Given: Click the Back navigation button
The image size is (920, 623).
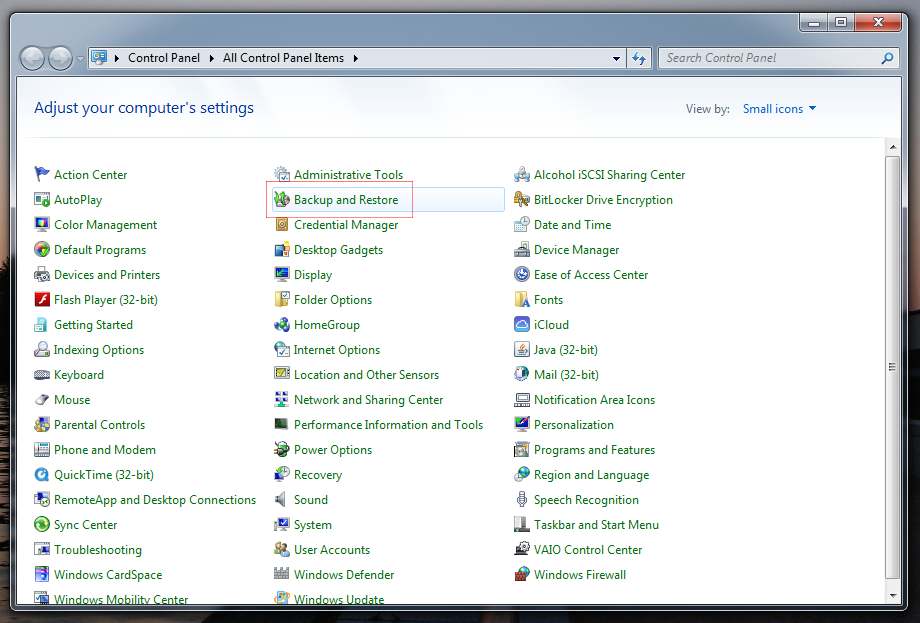Looking at the screenshot, I should 32,59.
